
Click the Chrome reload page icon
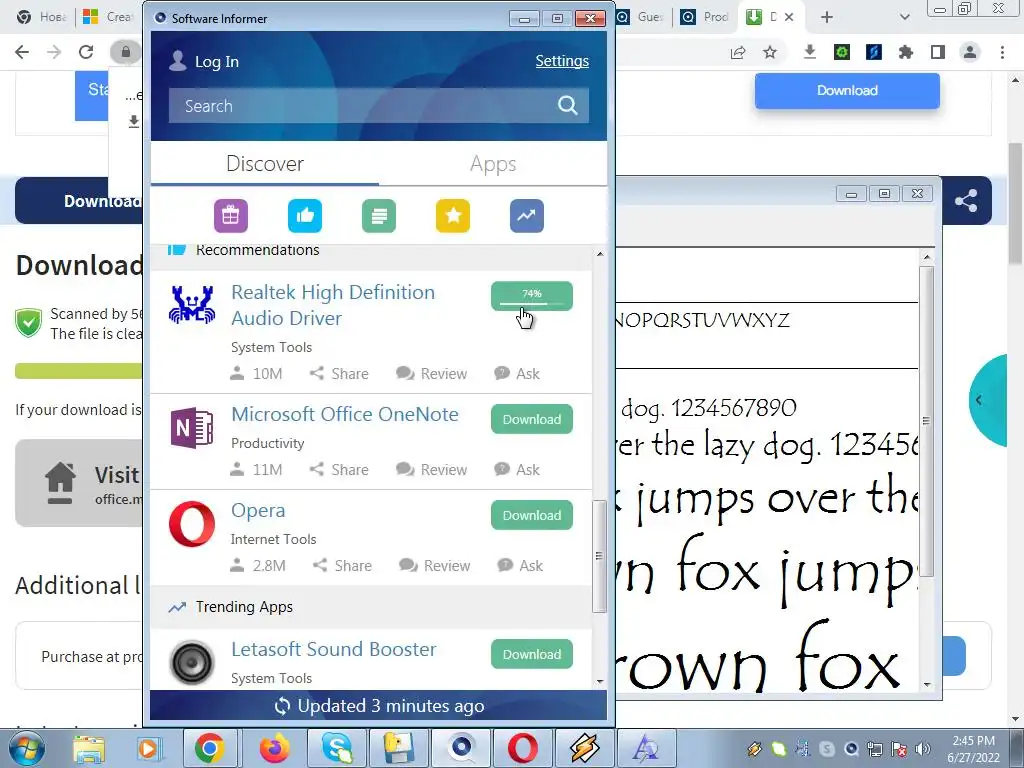(x=86, y=52)
